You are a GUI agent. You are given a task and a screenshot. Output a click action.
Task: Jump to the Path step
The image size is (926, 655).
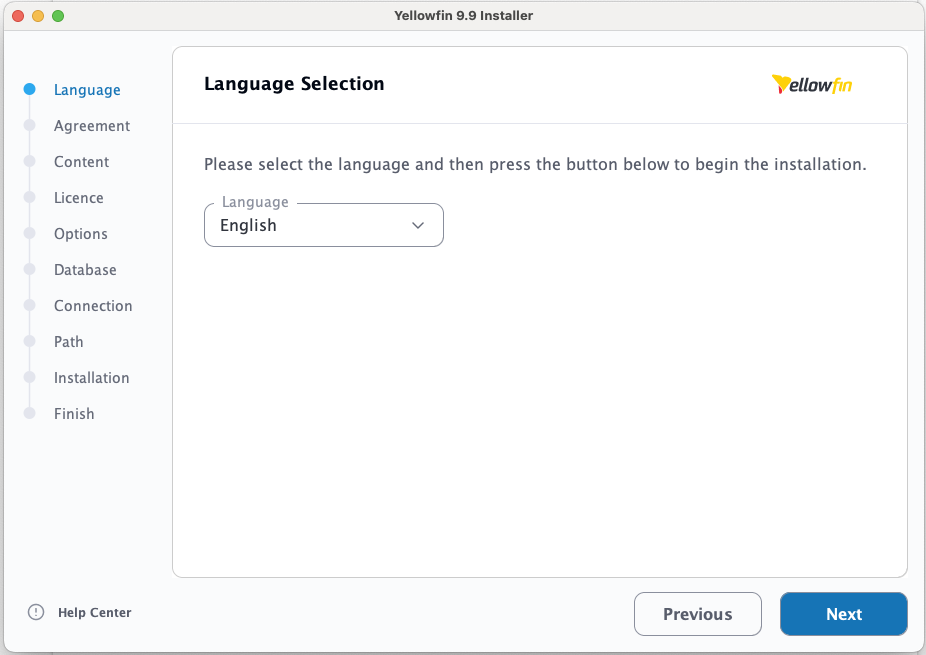click(x=69, y=342)
